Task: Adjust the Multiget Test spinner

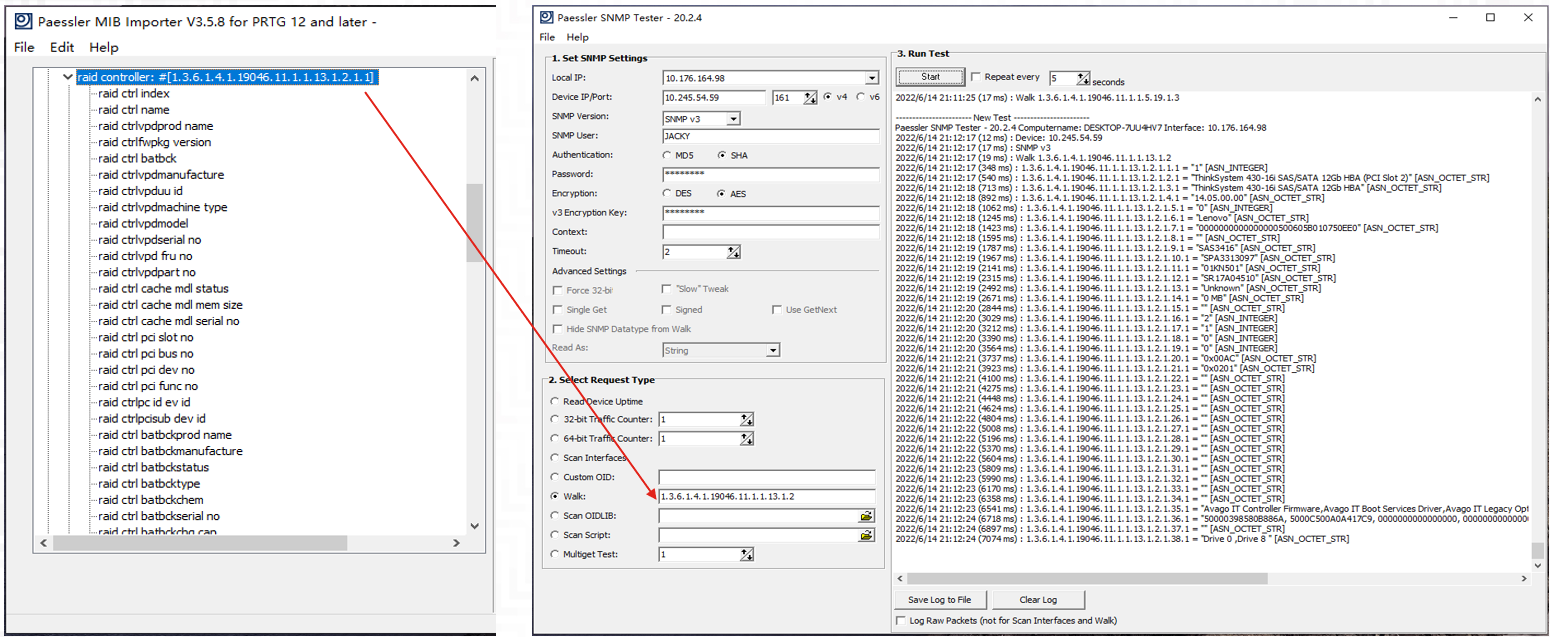Action: pyautogui.click(x=746, y=554)
